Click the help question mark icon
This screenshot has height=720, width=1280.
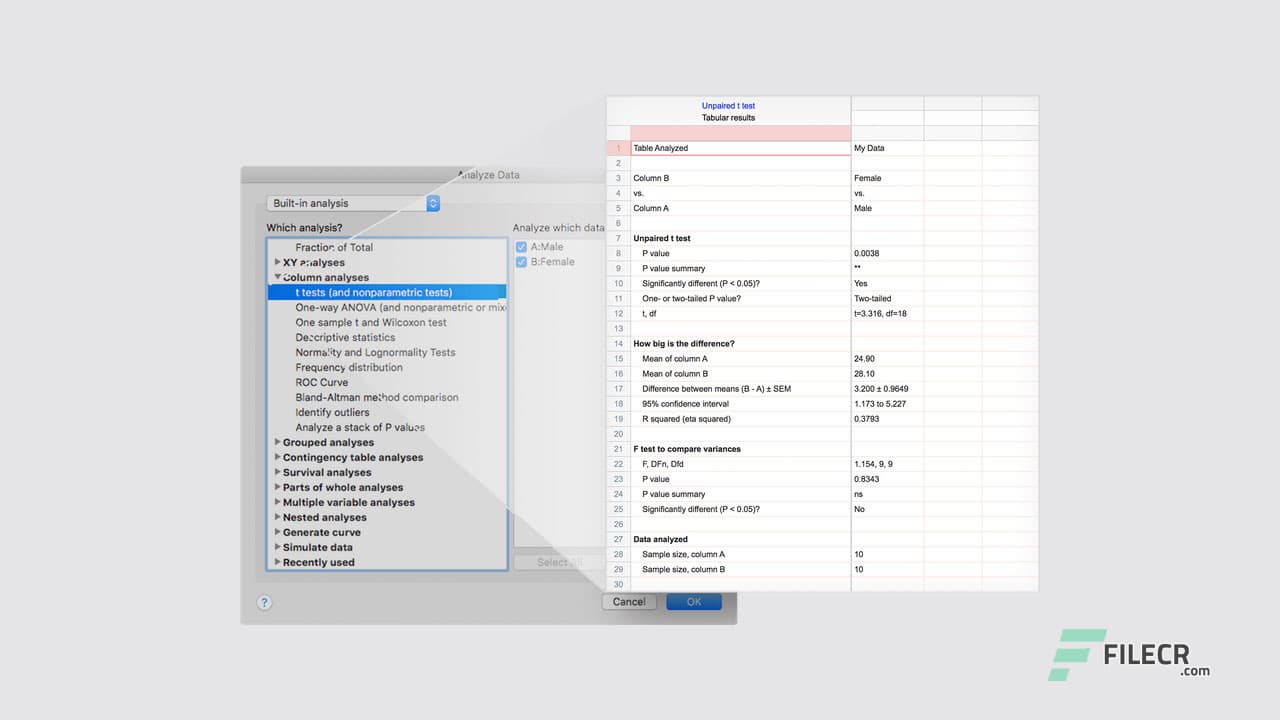(264, 602)
